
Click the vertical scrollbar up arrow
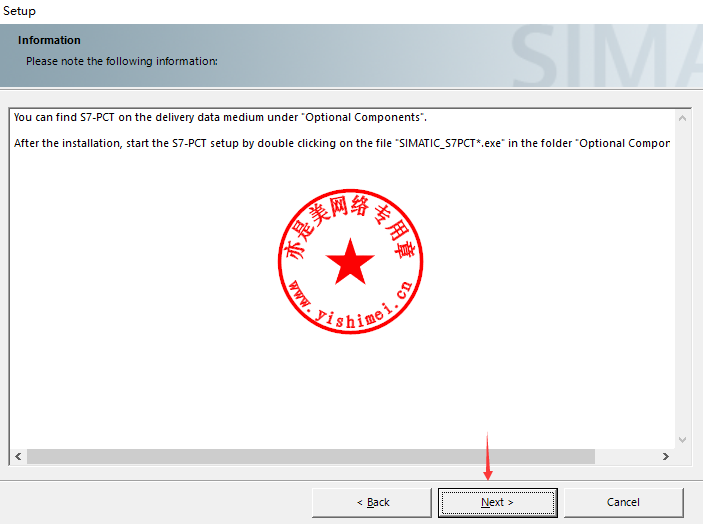click(x=682, y=119)
